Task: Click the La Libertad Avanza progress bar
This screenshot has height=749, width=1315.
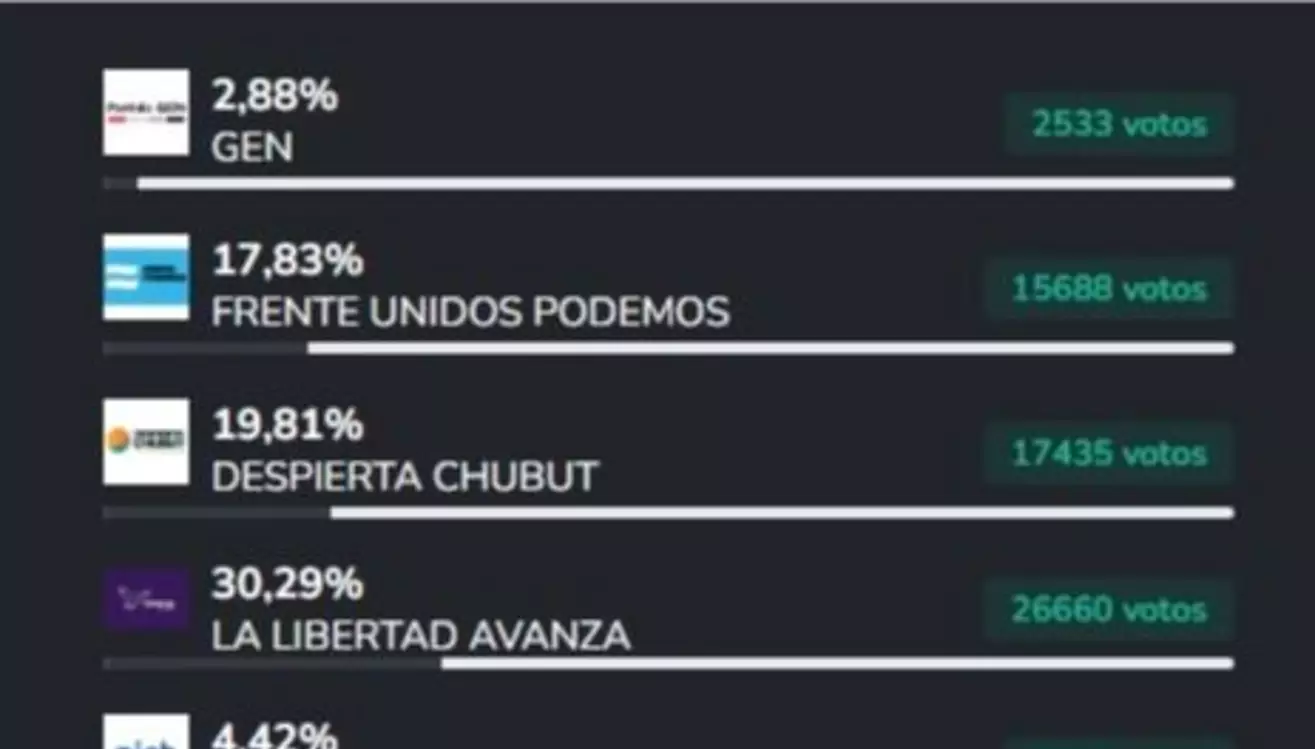Action: pyautogui.click(x=668, y=663)
